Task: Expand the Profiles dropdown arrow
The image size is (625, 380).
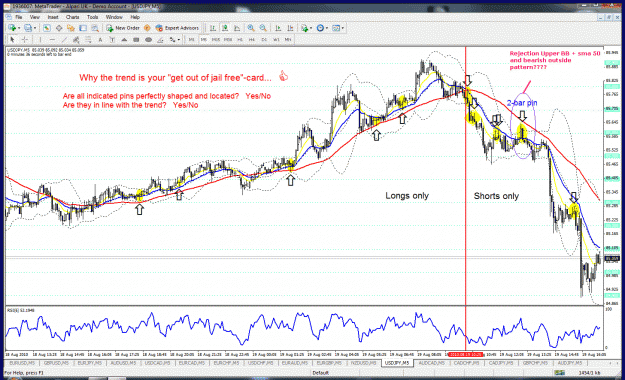Action: point(35,28)
